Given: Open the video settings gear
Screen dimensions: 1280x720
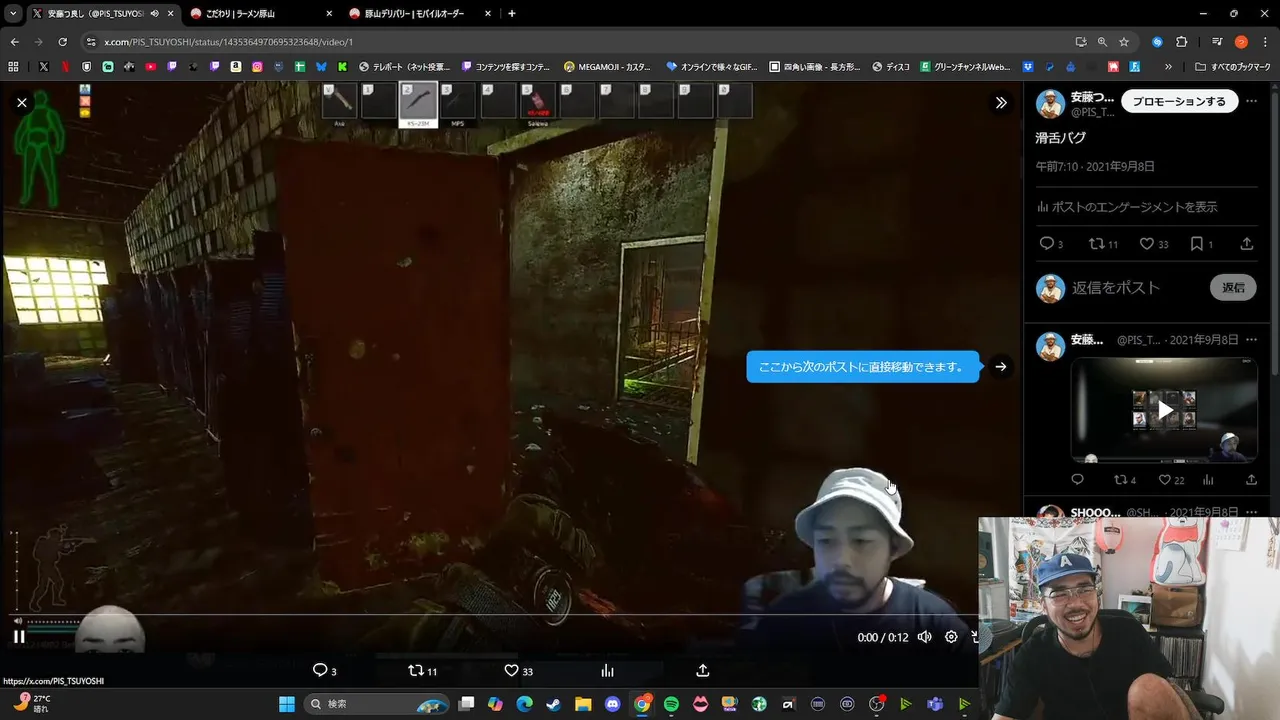Looking at the screenshot, I should pyautogui.click(x=951, y=637).
